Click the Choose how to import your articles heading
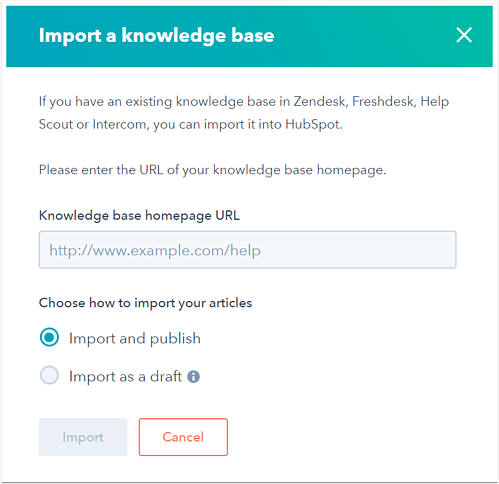Image resolution: width=499 pixels, height=484 pixels. click(146, 303)
